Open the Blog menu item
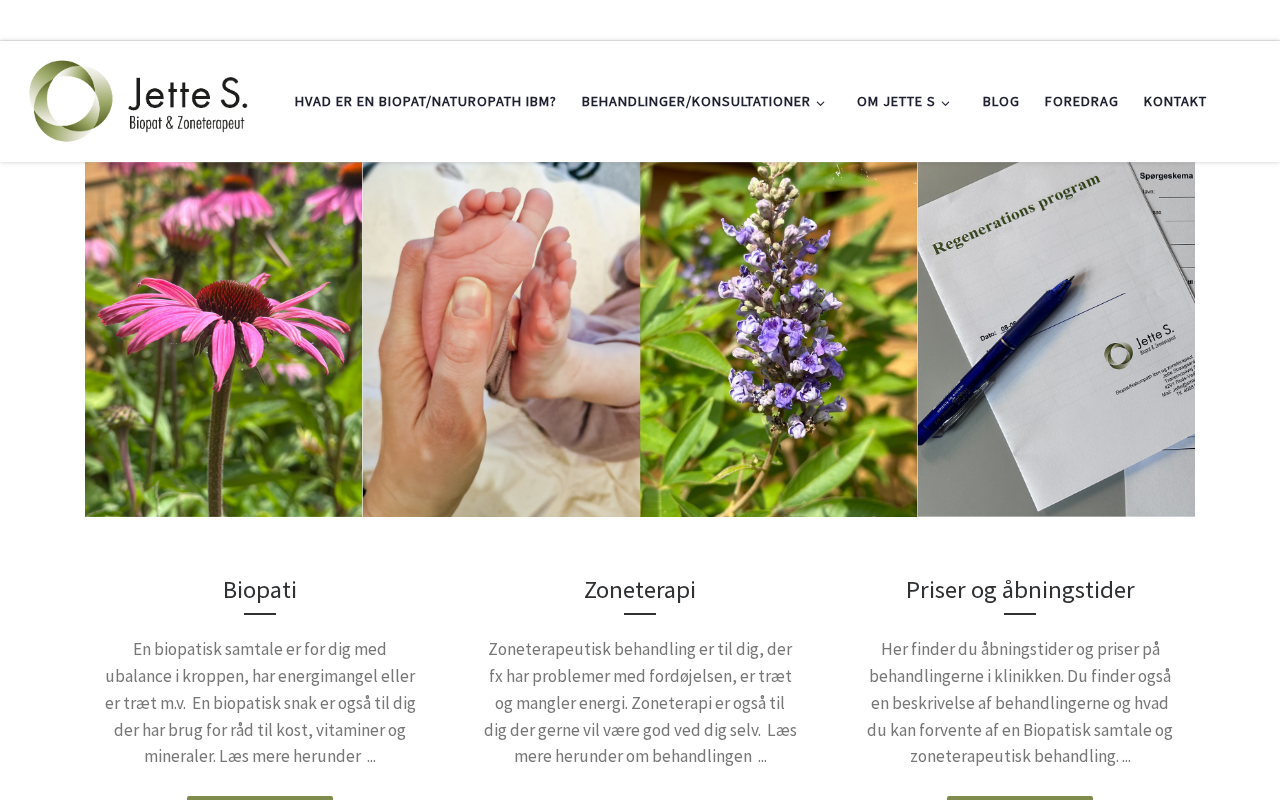This screenshot has width=1280, height=800. coord(1000,102)
